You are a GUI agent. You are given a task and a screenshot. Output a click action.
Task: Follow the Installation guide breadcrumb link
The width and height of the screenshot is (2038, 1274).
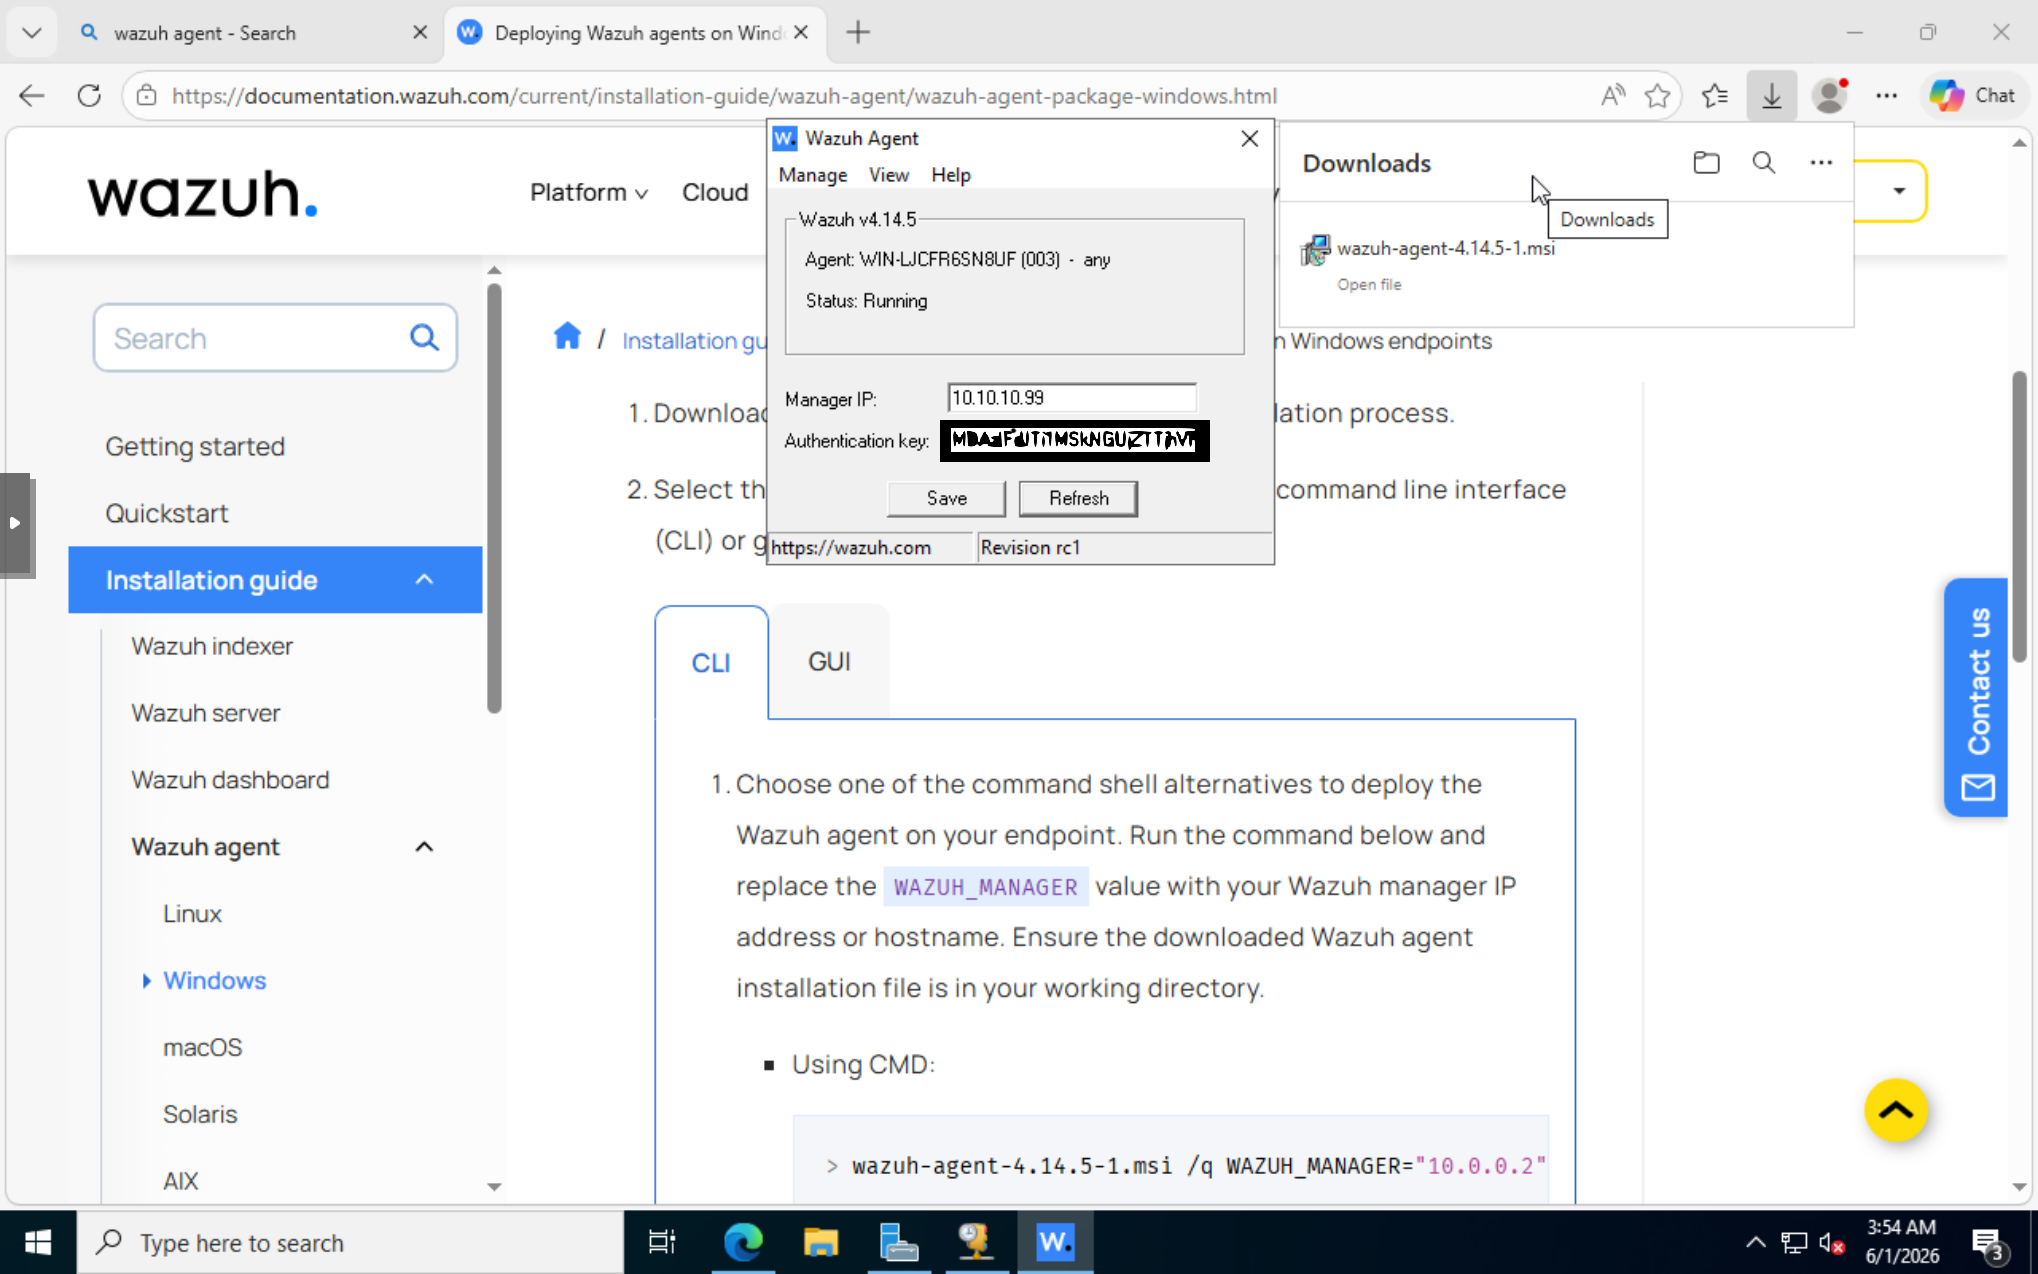(x=694, y=341)
